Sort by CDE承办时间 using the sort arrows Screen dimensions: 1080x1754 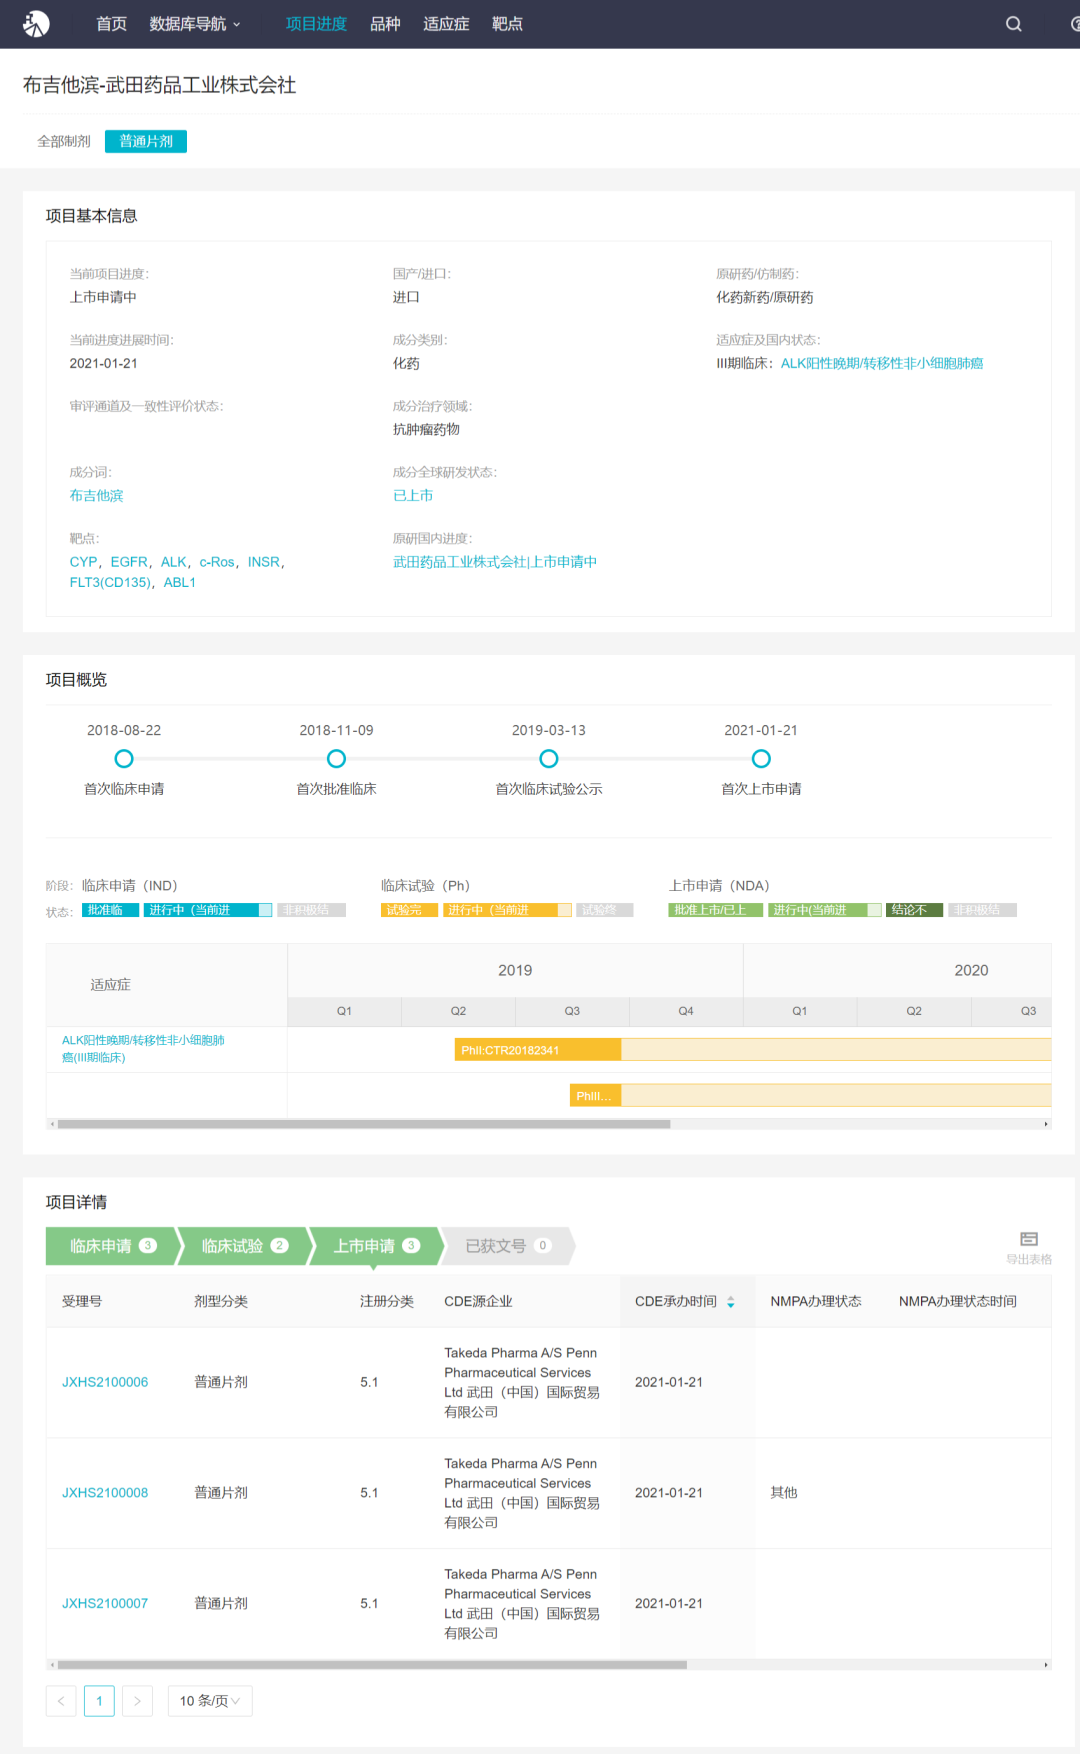coord(731,1302)
